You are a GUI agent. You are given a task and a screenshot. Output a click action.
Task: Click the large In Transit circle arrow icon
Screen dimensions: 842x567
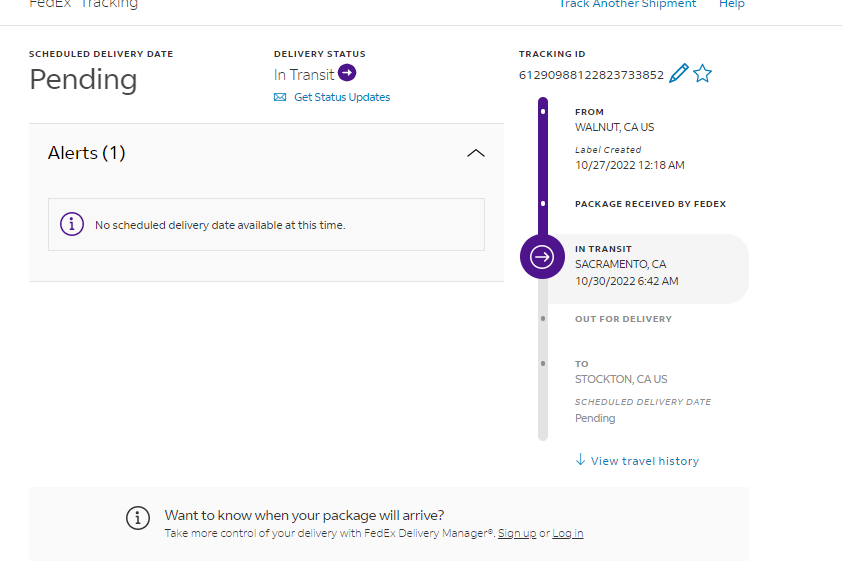tap(542, 257)
